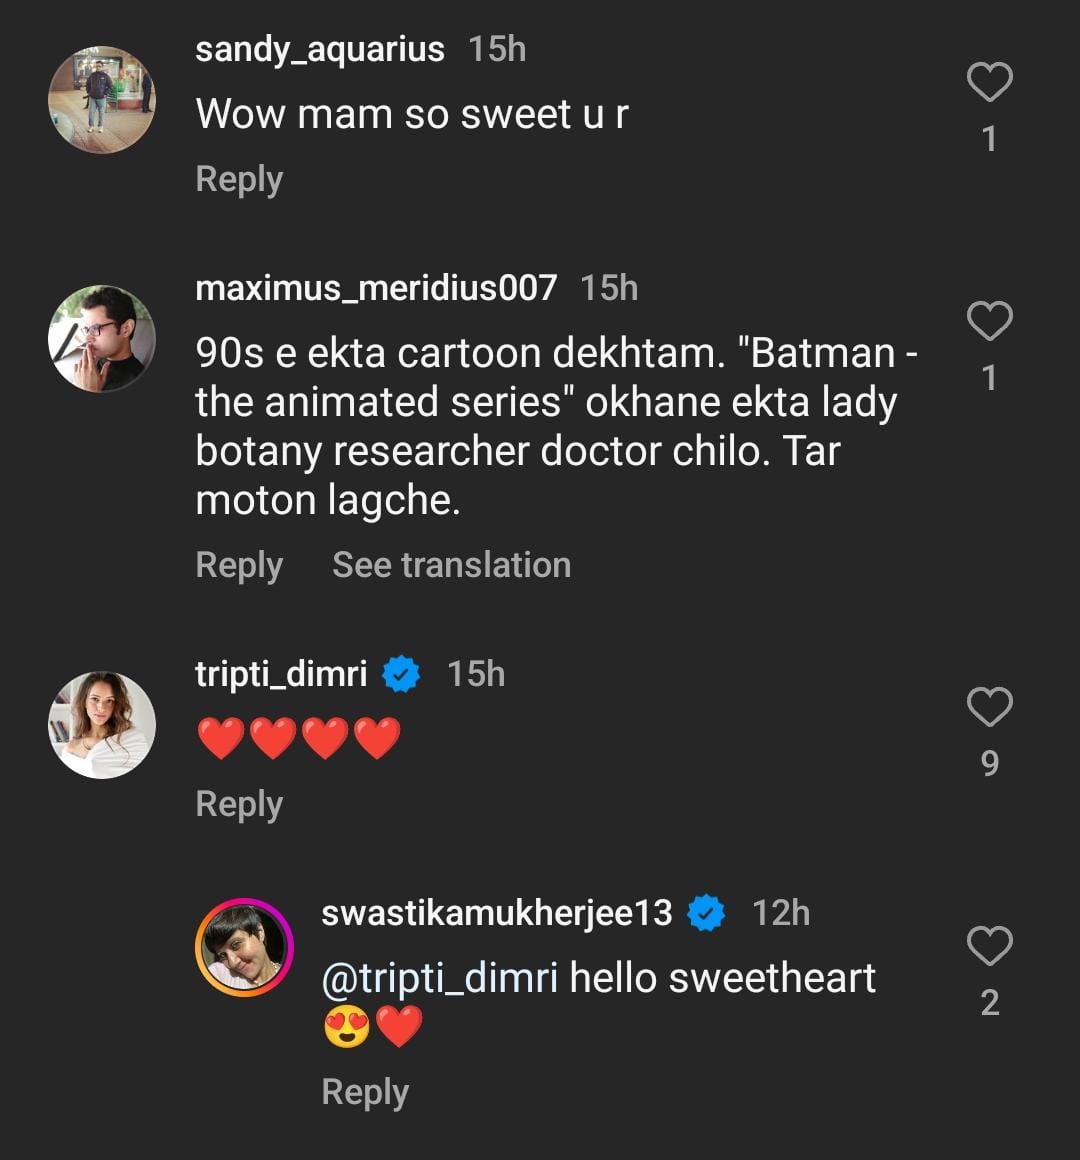Open the tripti_dimri username link
Image resolution: width=1080 pixels, height=1160 pixels.
click(281, 674)
